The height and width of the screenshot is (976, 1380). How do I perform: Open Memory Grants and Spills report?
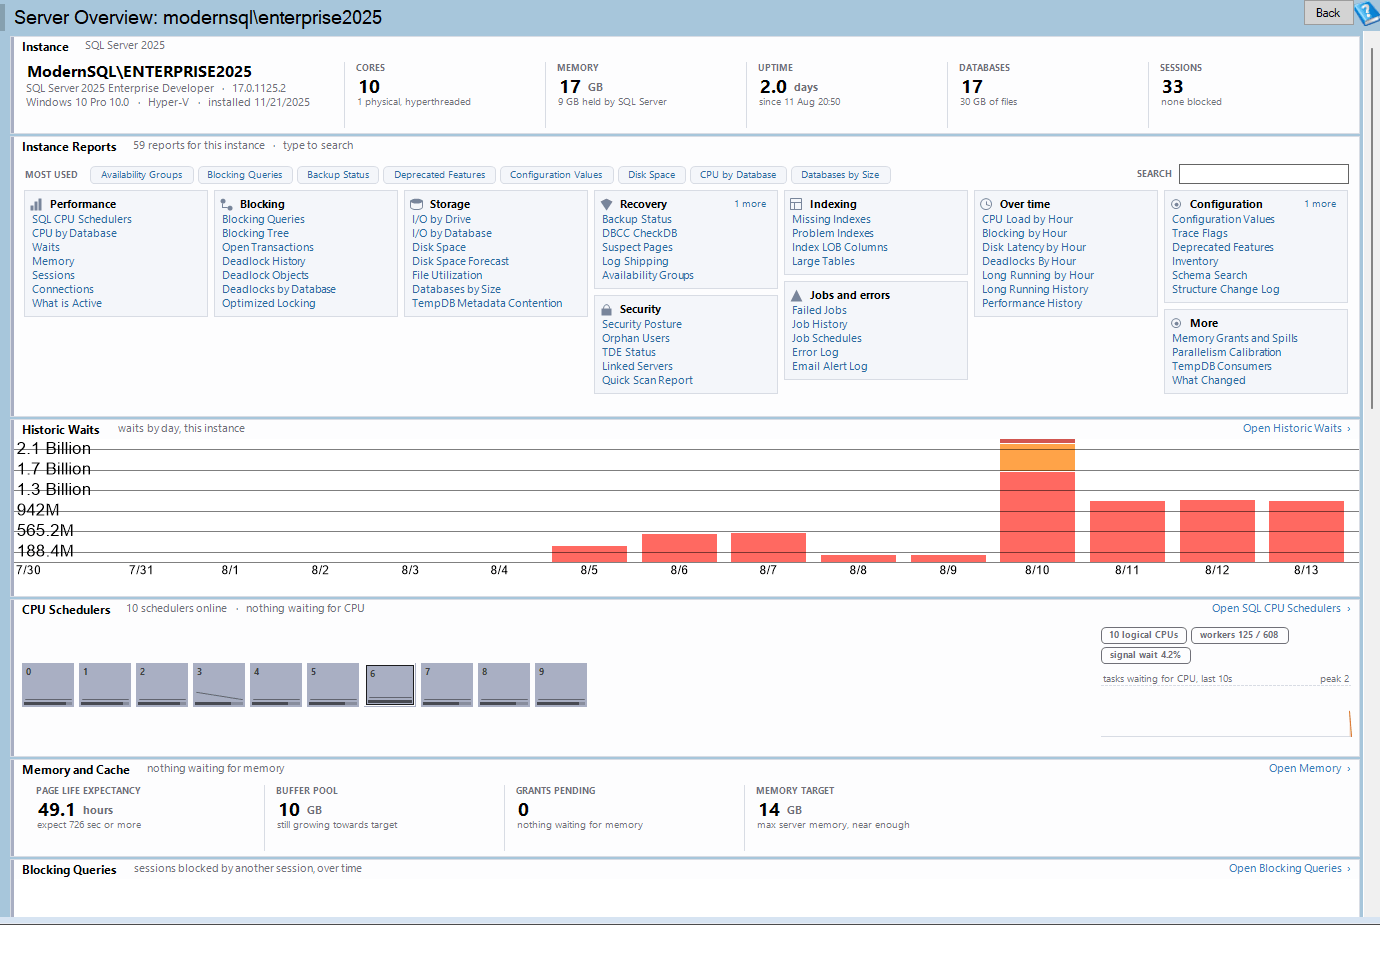1235,338
